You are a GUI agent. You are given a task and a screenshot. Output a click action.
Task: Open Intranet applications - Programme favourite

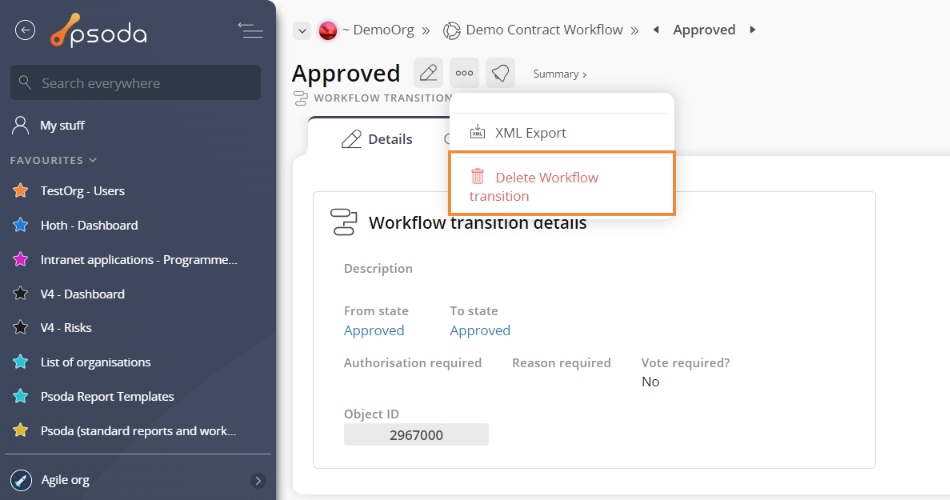click(139, 260)
